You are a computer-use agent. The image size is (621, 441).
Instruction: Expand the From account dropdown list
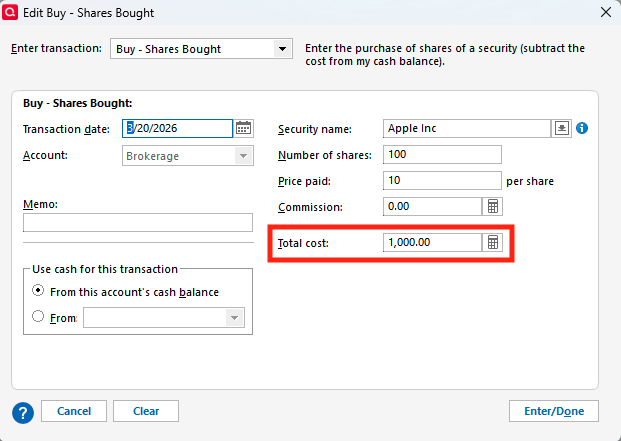(x=234, y=317)
